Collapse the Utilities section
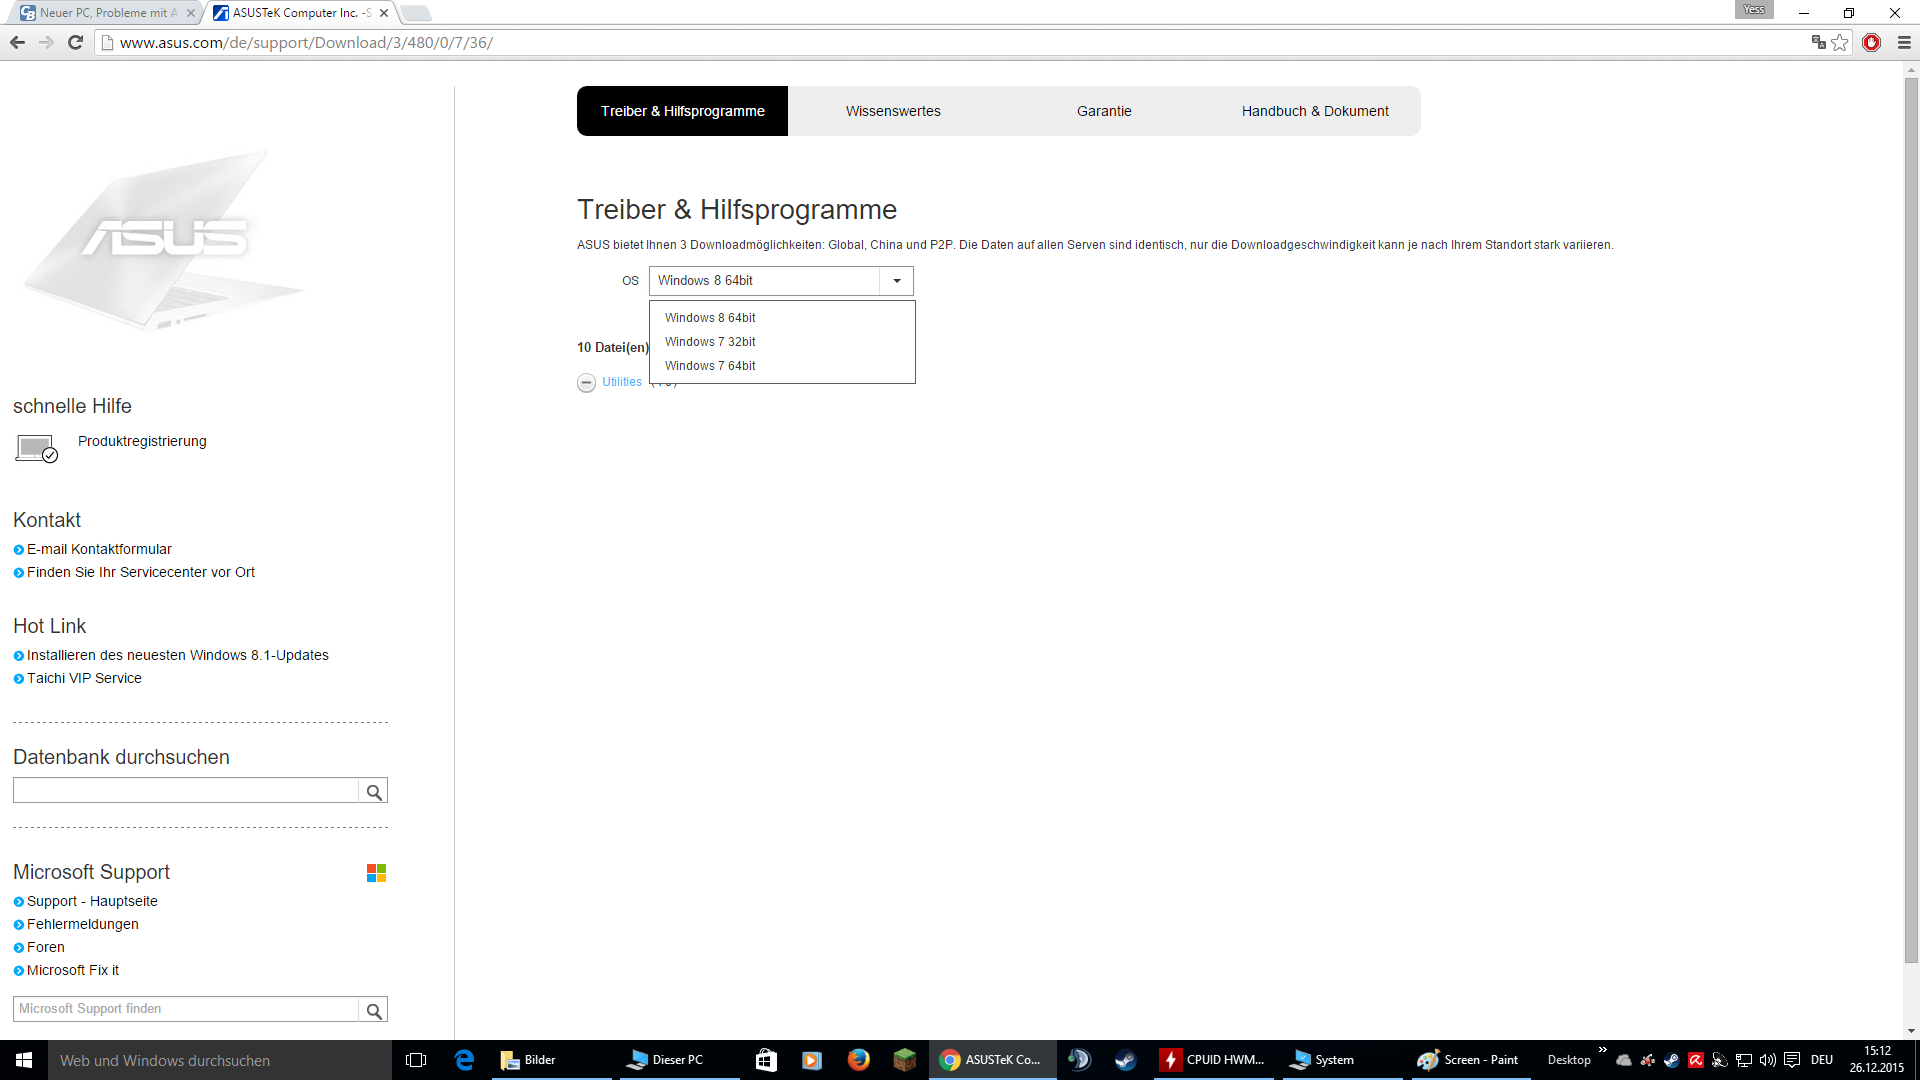 pyautogui.click(x=586, y=383)
